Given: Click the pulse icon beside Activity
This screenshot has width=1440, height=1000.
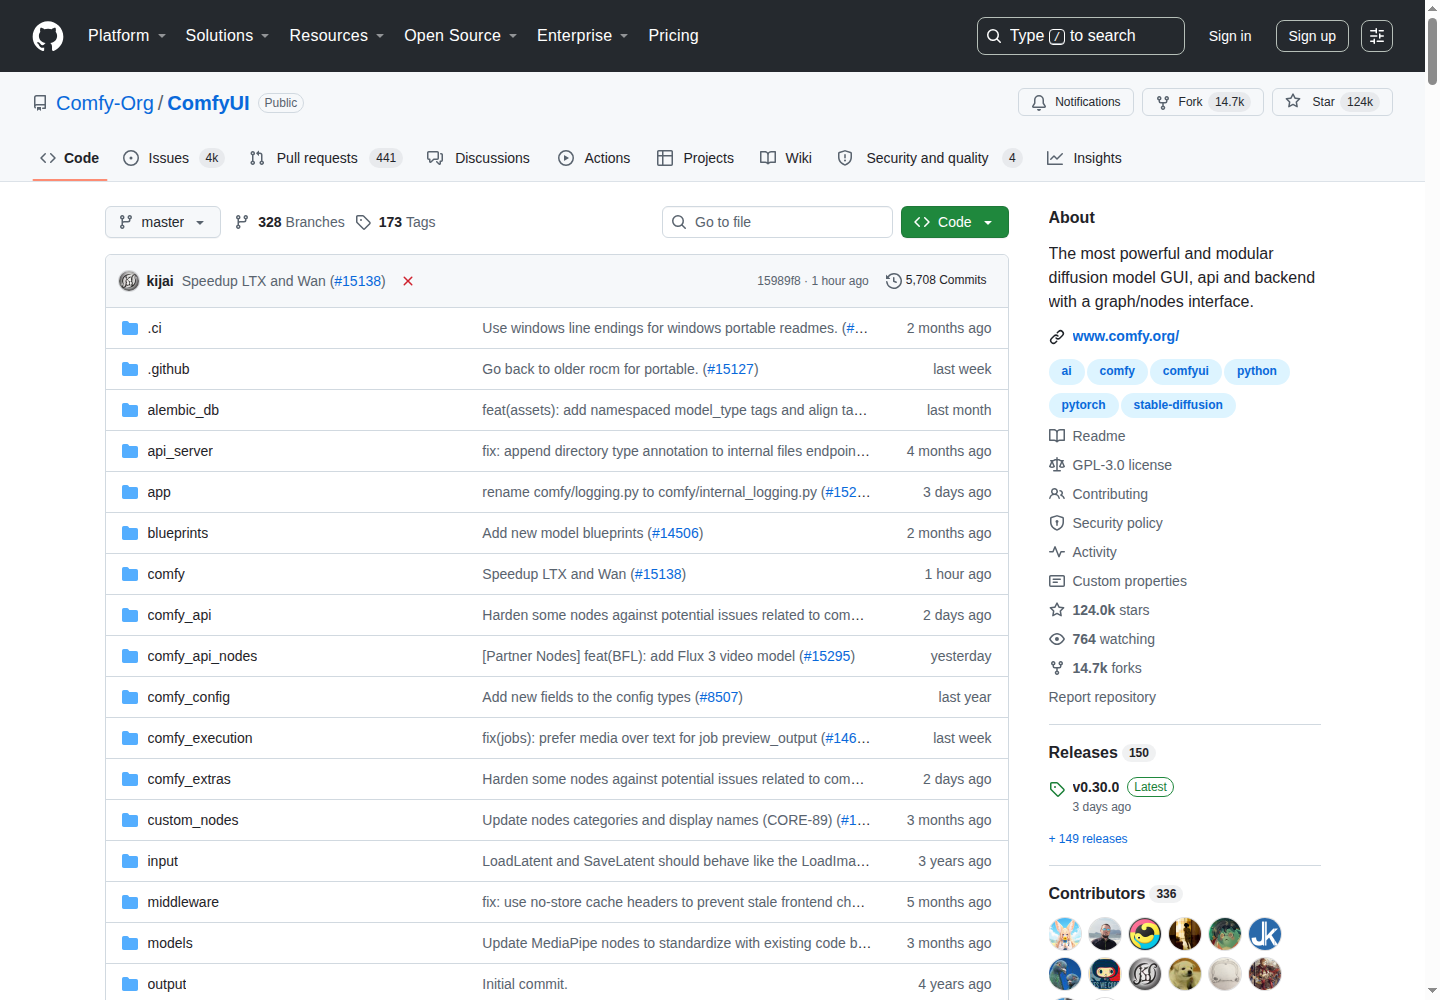Looking at the screenshot, I should 1057,552.
